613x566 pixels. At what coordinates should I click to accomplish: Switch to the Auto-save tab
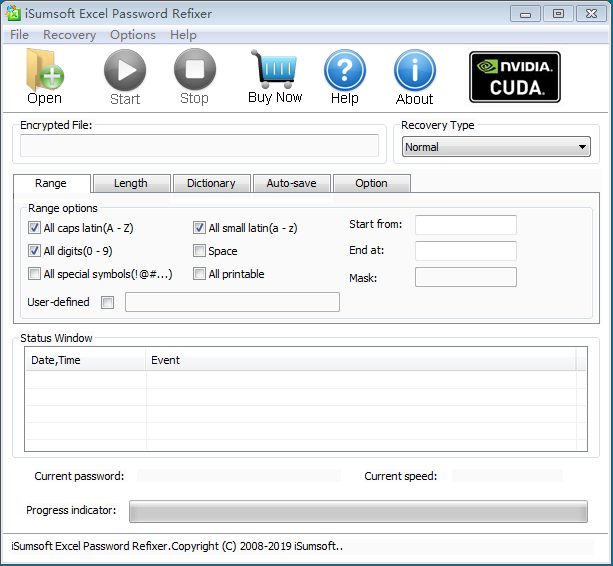(x=291, y=183)
